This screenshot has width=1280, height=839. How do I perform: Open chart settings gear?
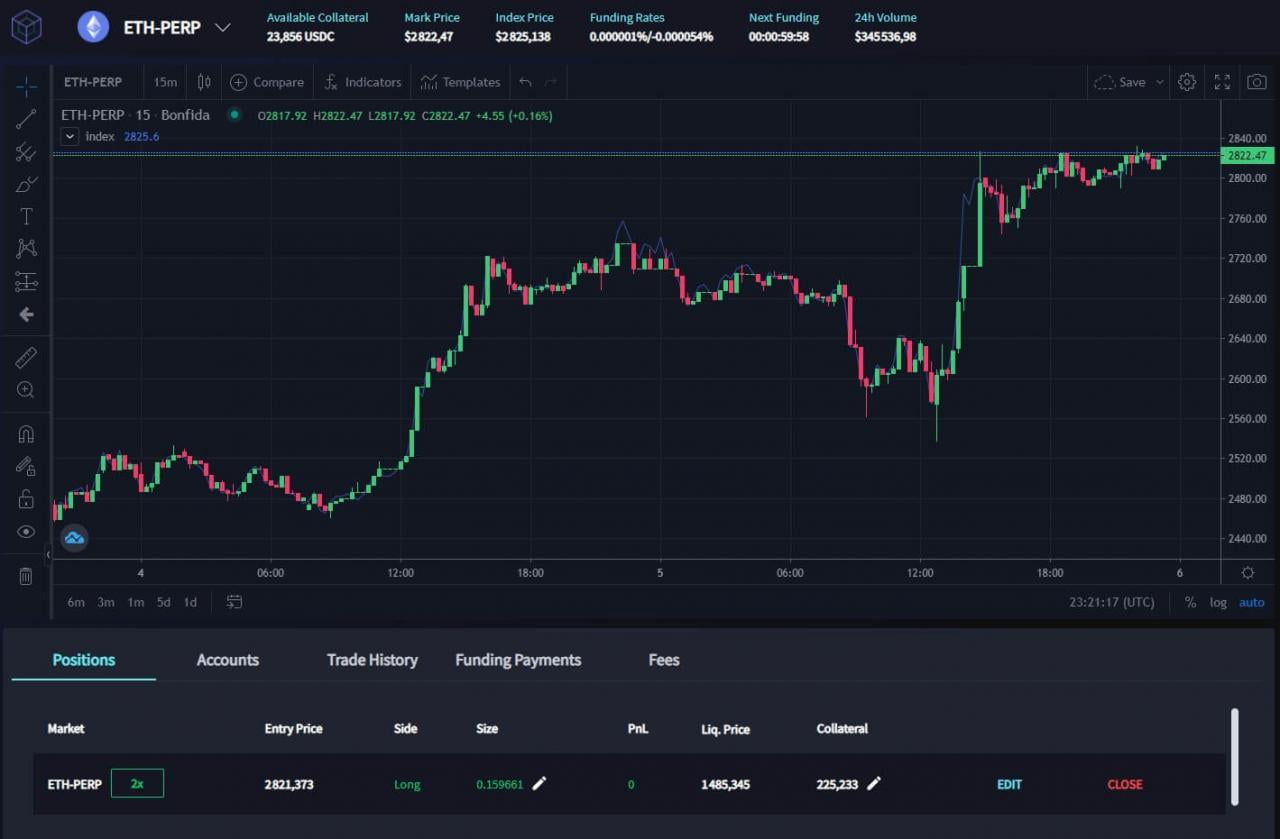(x=1187, y=82)
